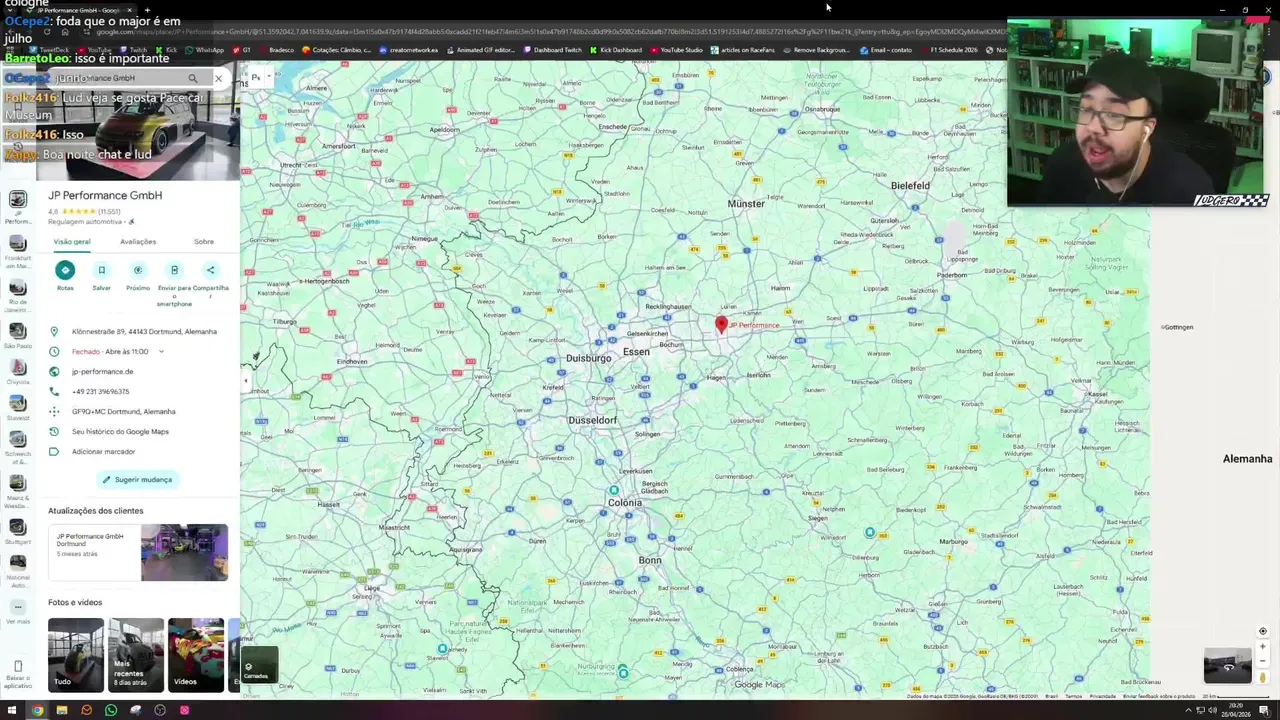Select Stavelot recent item in sidebar

tap(18, 406)
